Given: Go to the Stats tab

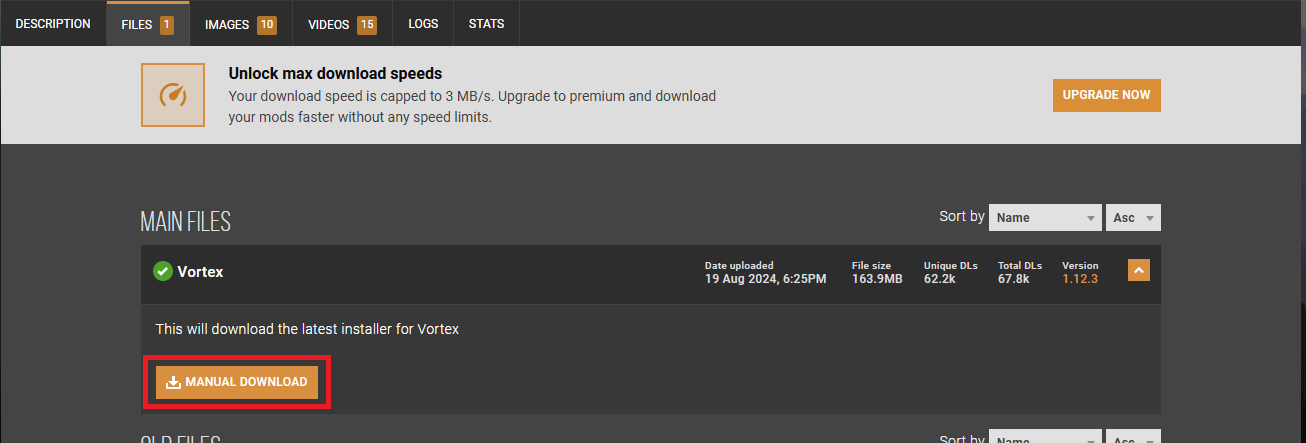Looking at the screenshot, I should [x=486, y=23].
